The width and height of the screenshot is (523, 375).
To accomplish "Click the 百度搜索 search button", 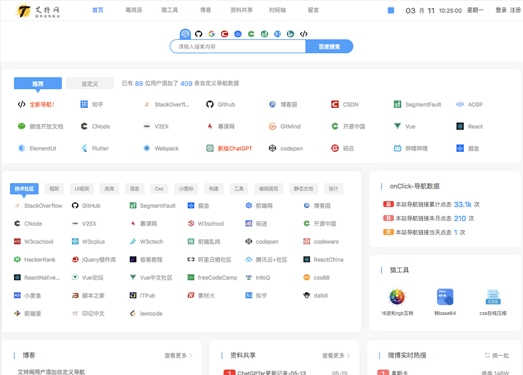I will 329,46.
